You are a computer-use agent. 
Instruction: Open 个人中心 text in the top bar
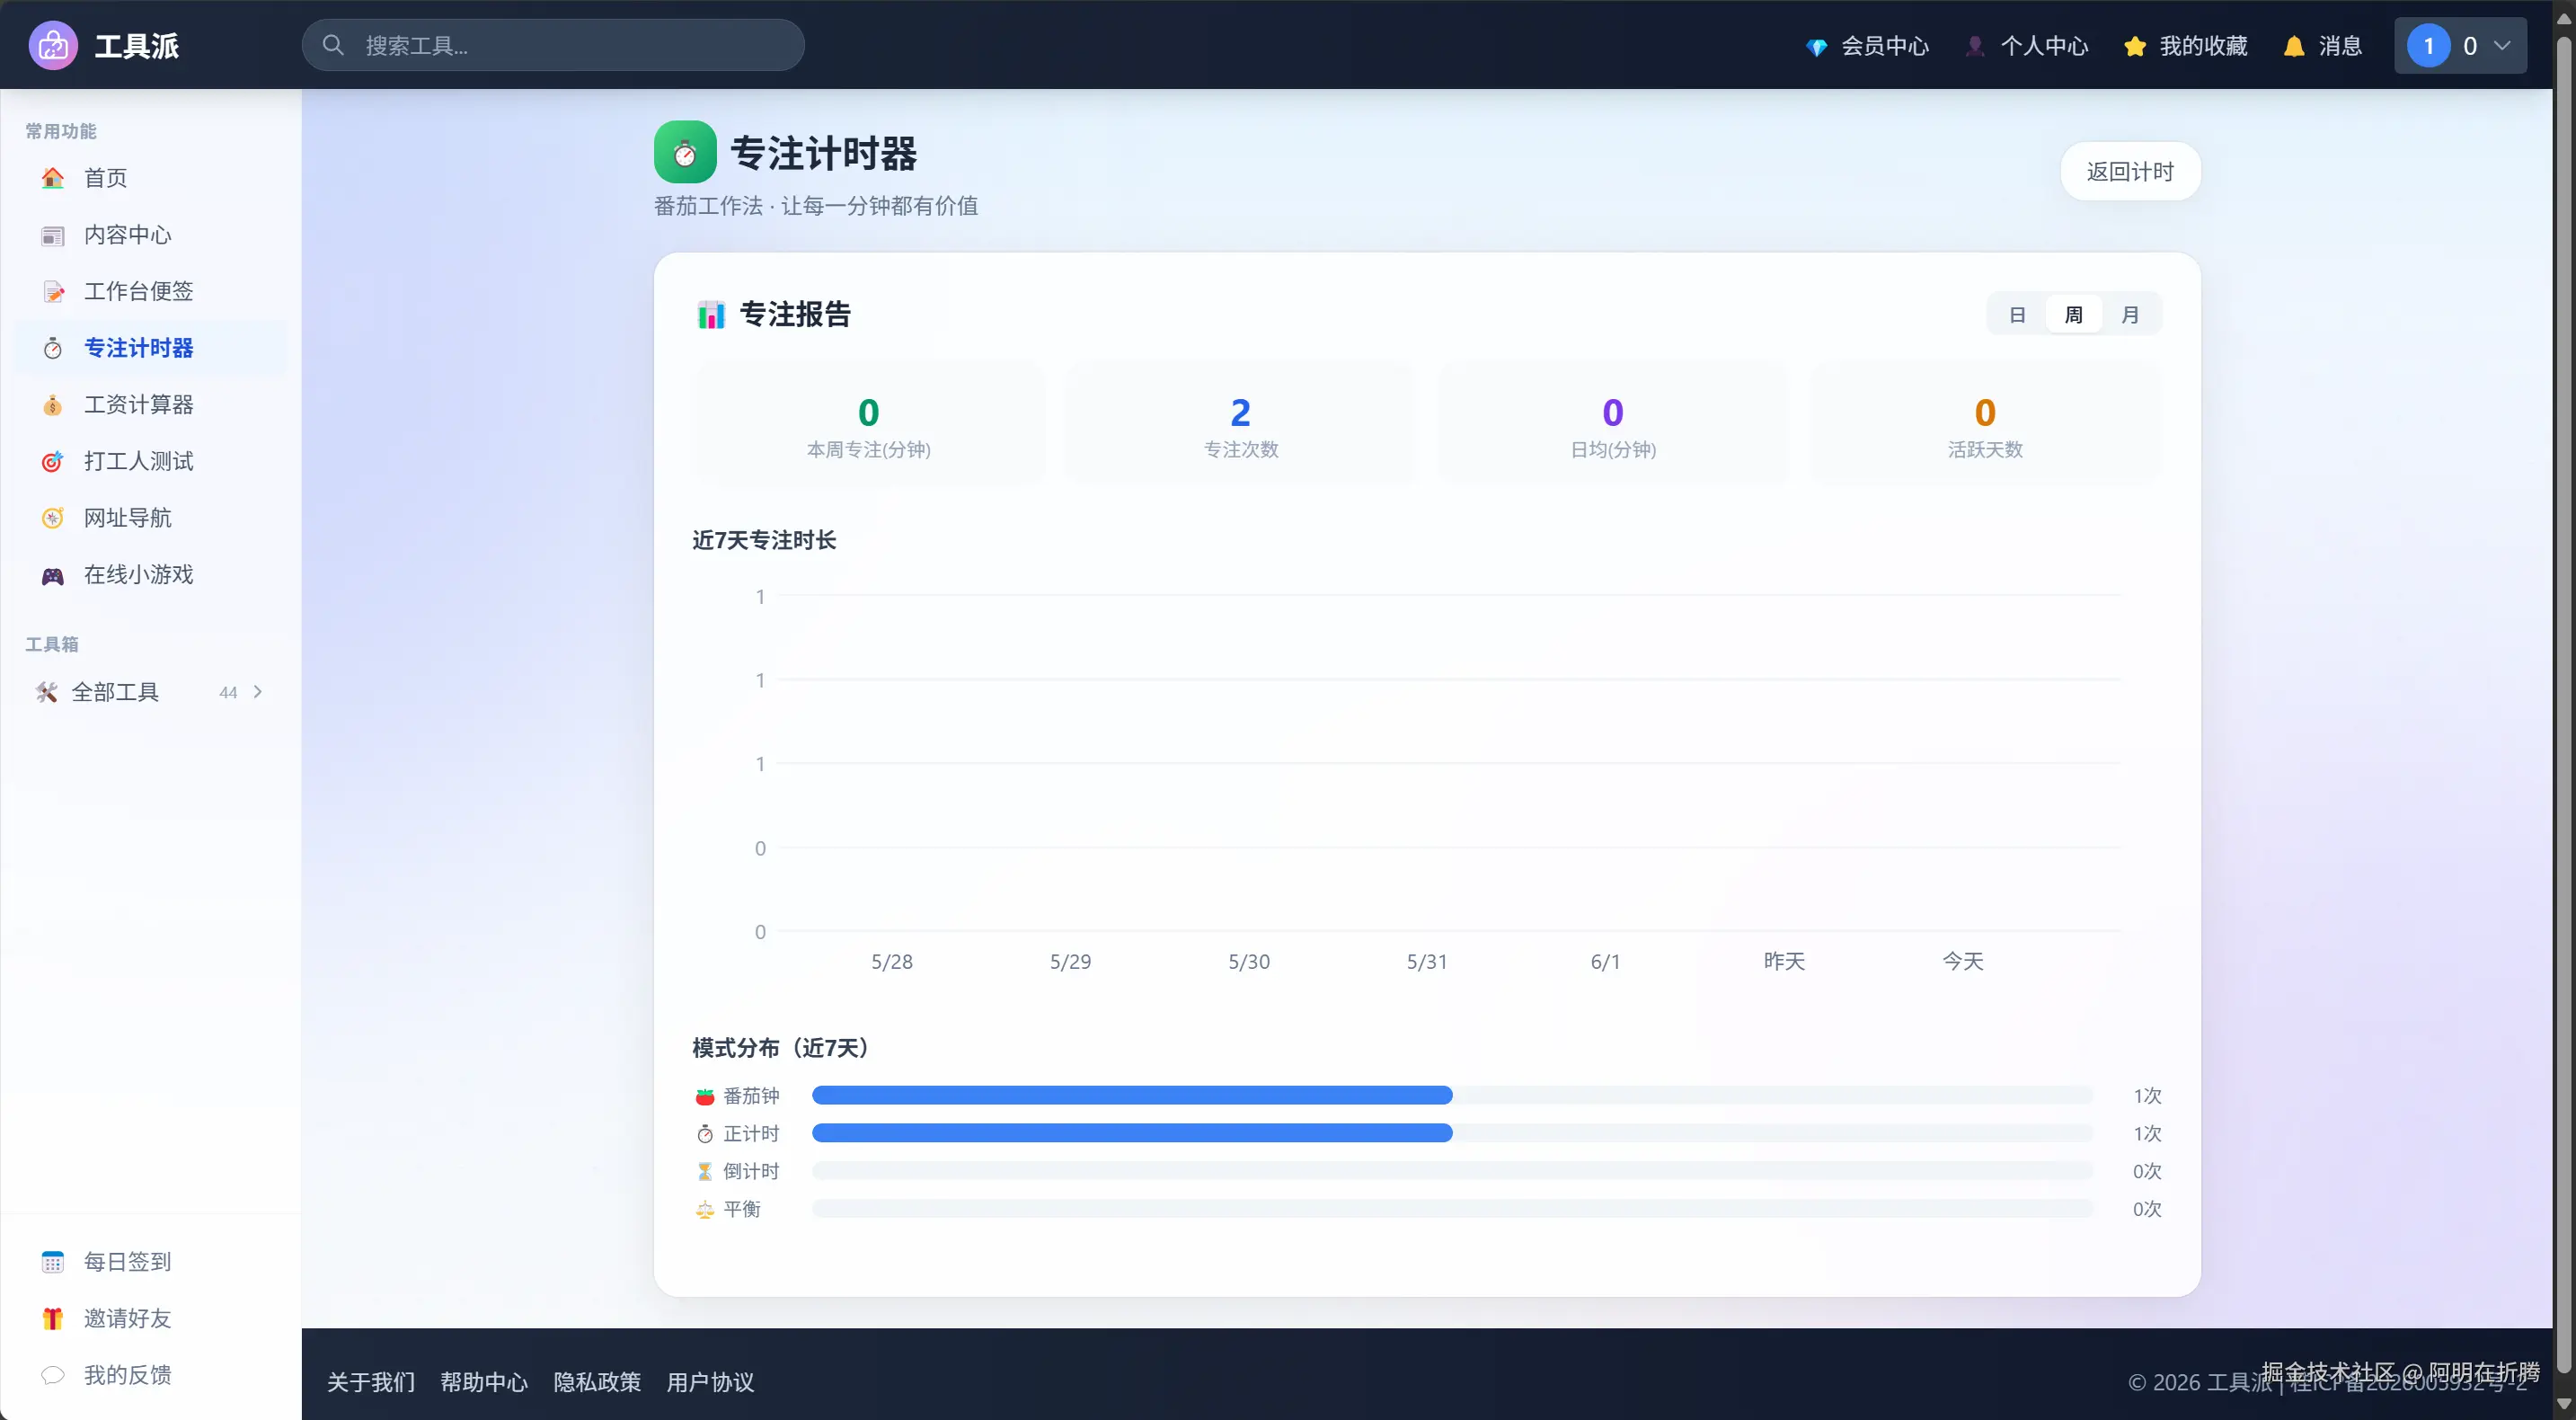tap(2044, 46)
